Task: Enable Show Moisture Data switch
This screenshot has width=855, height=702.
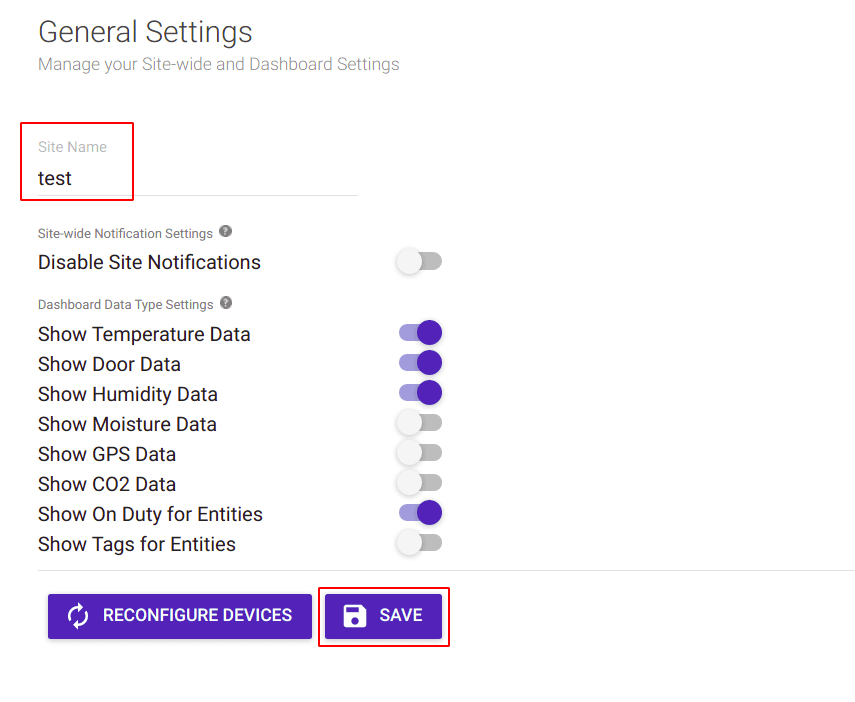Action: [419, 423]
